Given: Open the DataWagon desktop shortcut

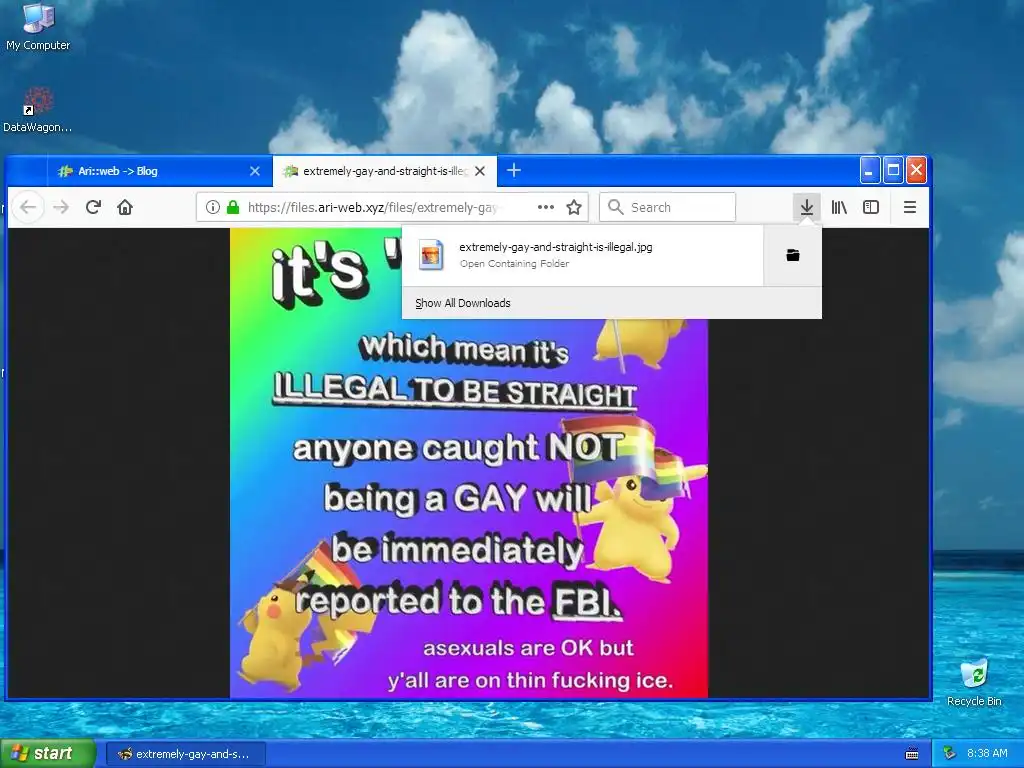Looking at the screenshot, I should pyautogui.click(x=37, y=110).
